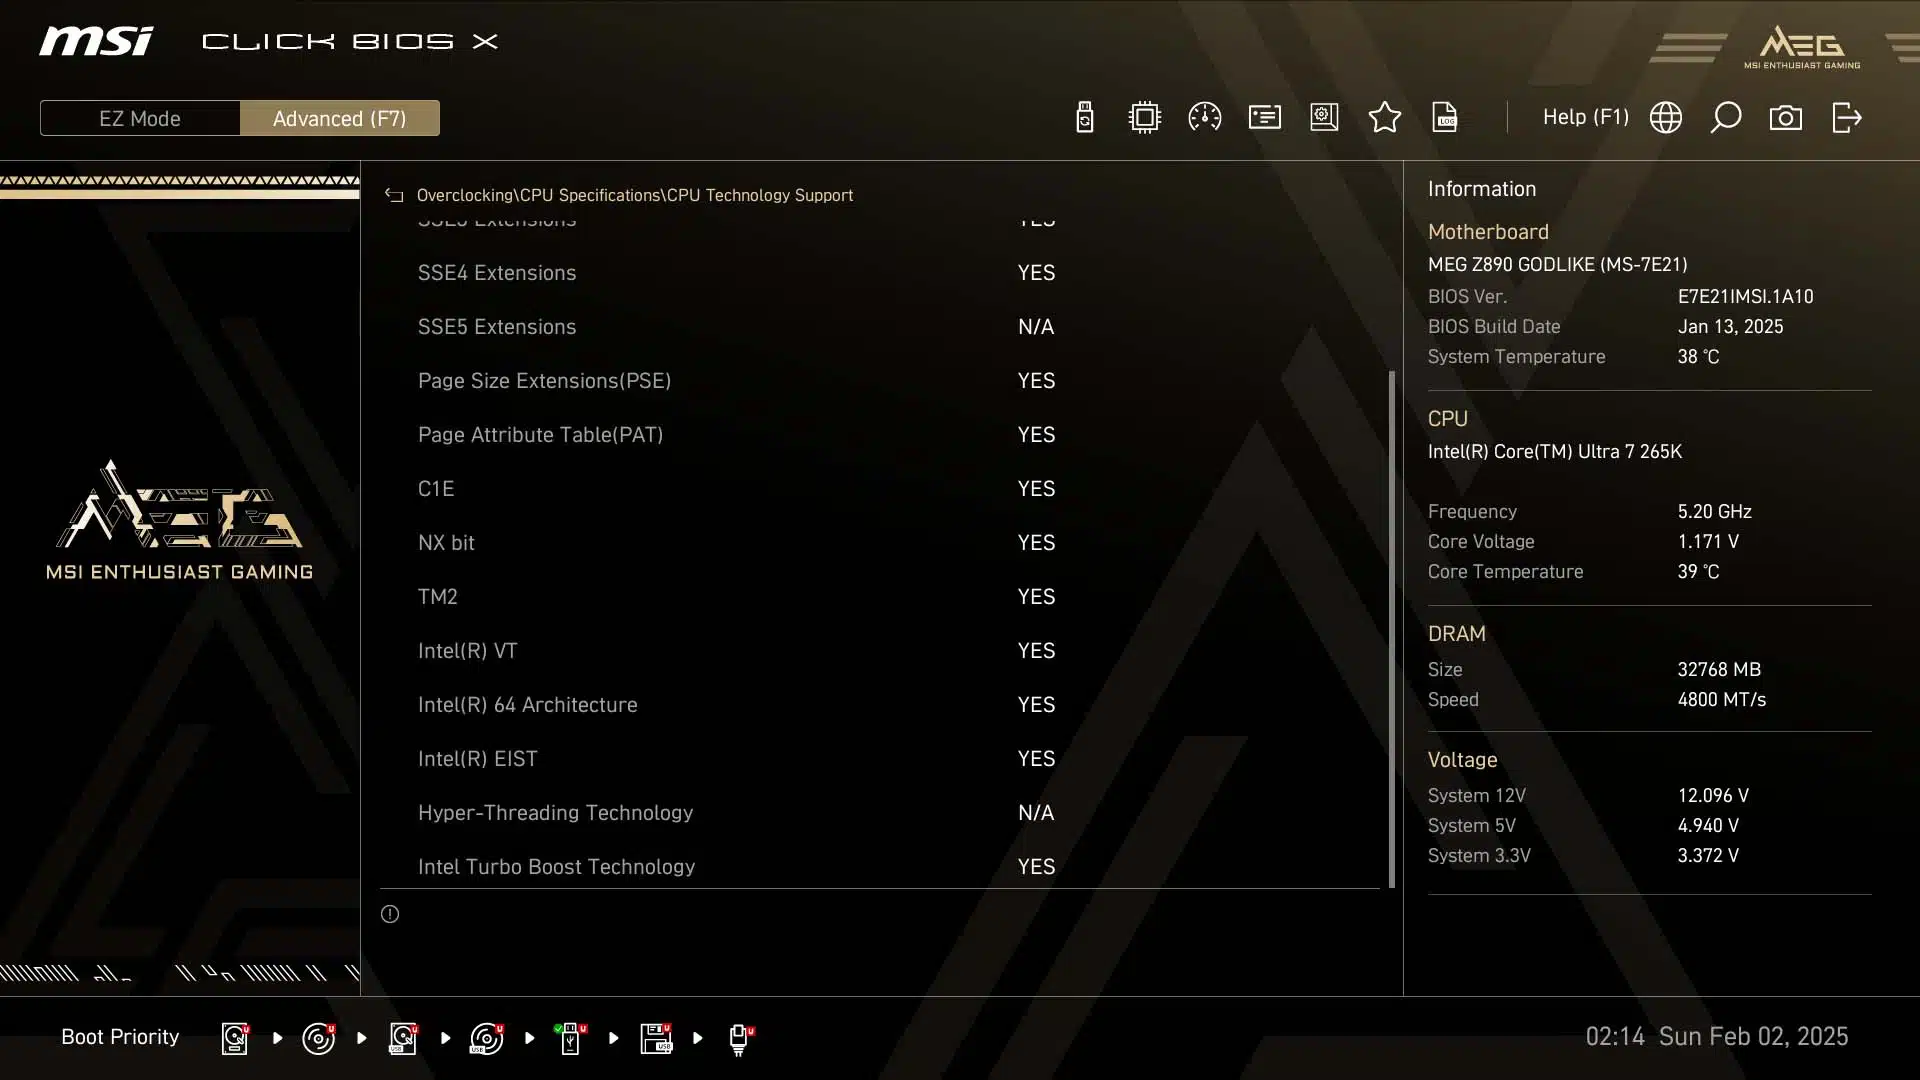
Task: Click Core Voltage value 1.171 V
Action: coord(1708,542)
